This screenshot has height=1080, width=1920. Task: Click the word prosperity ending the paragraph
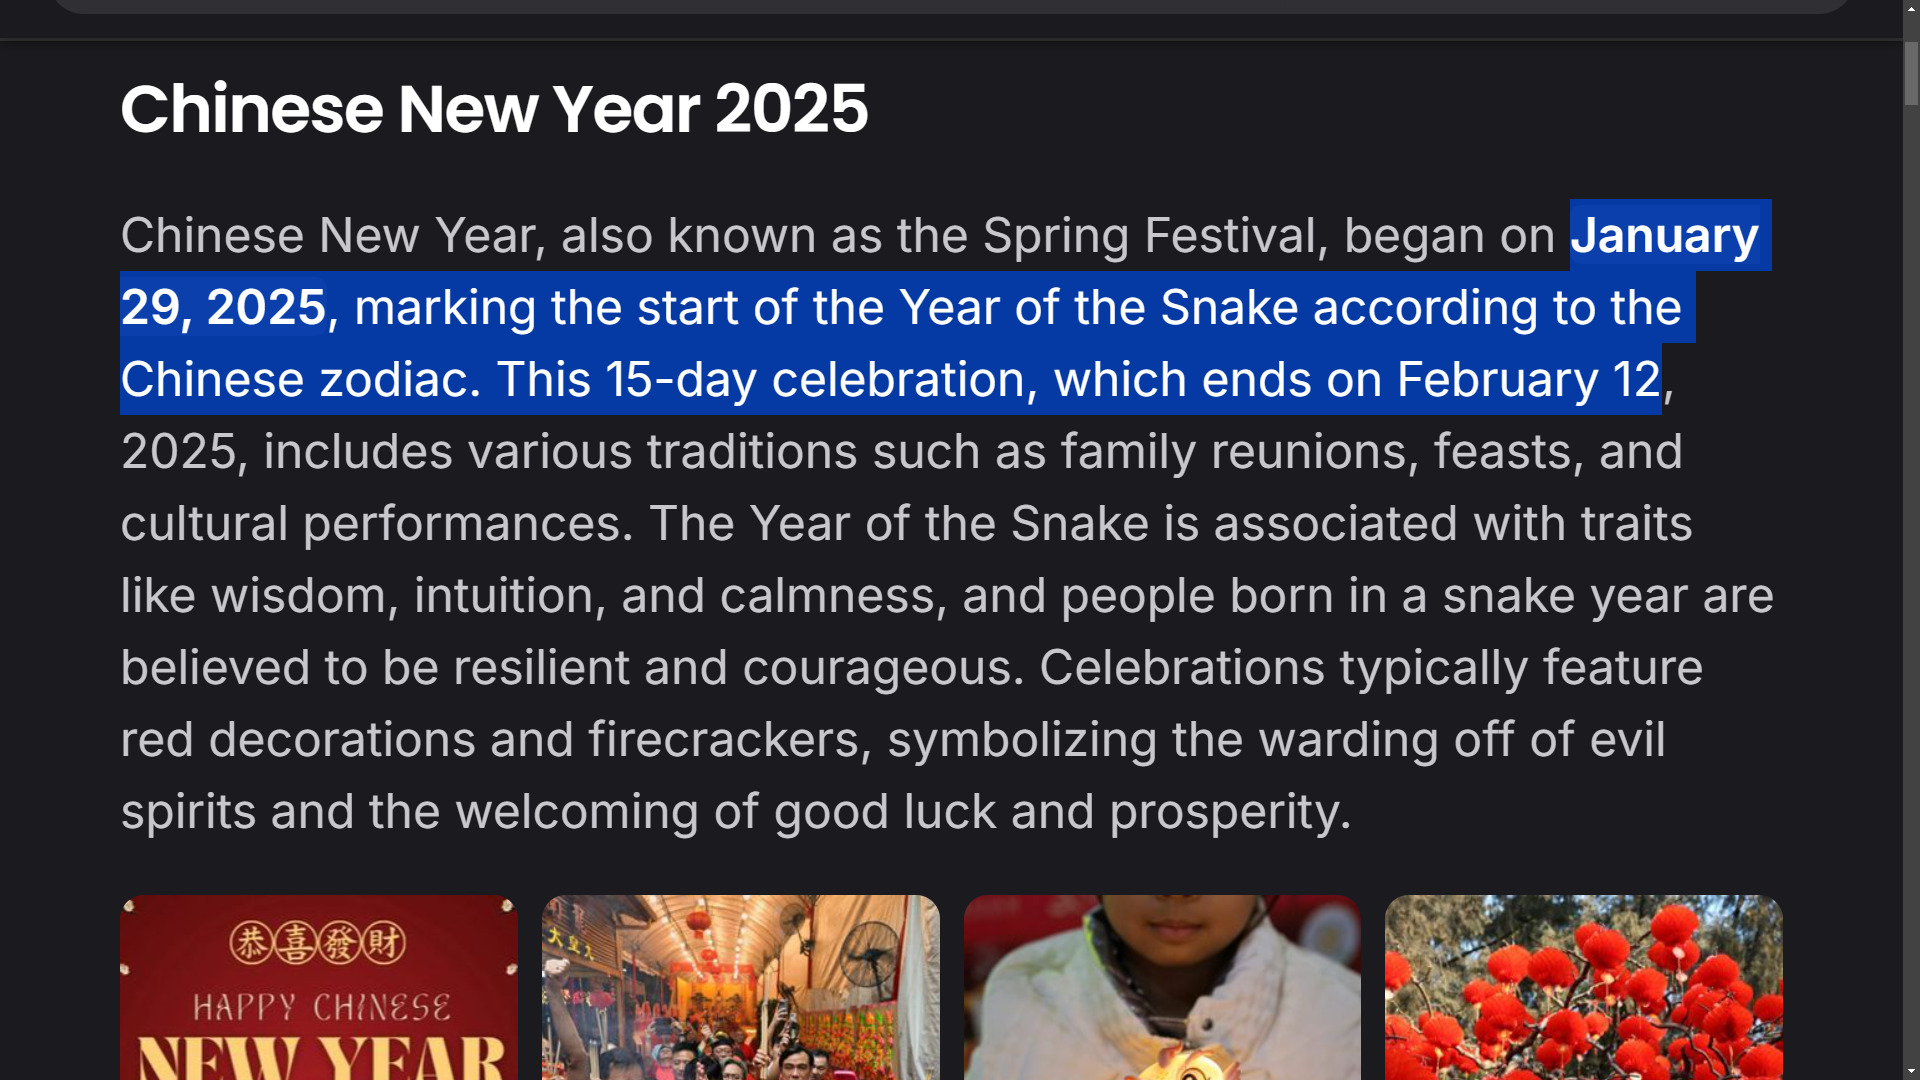click(1229, 812)
